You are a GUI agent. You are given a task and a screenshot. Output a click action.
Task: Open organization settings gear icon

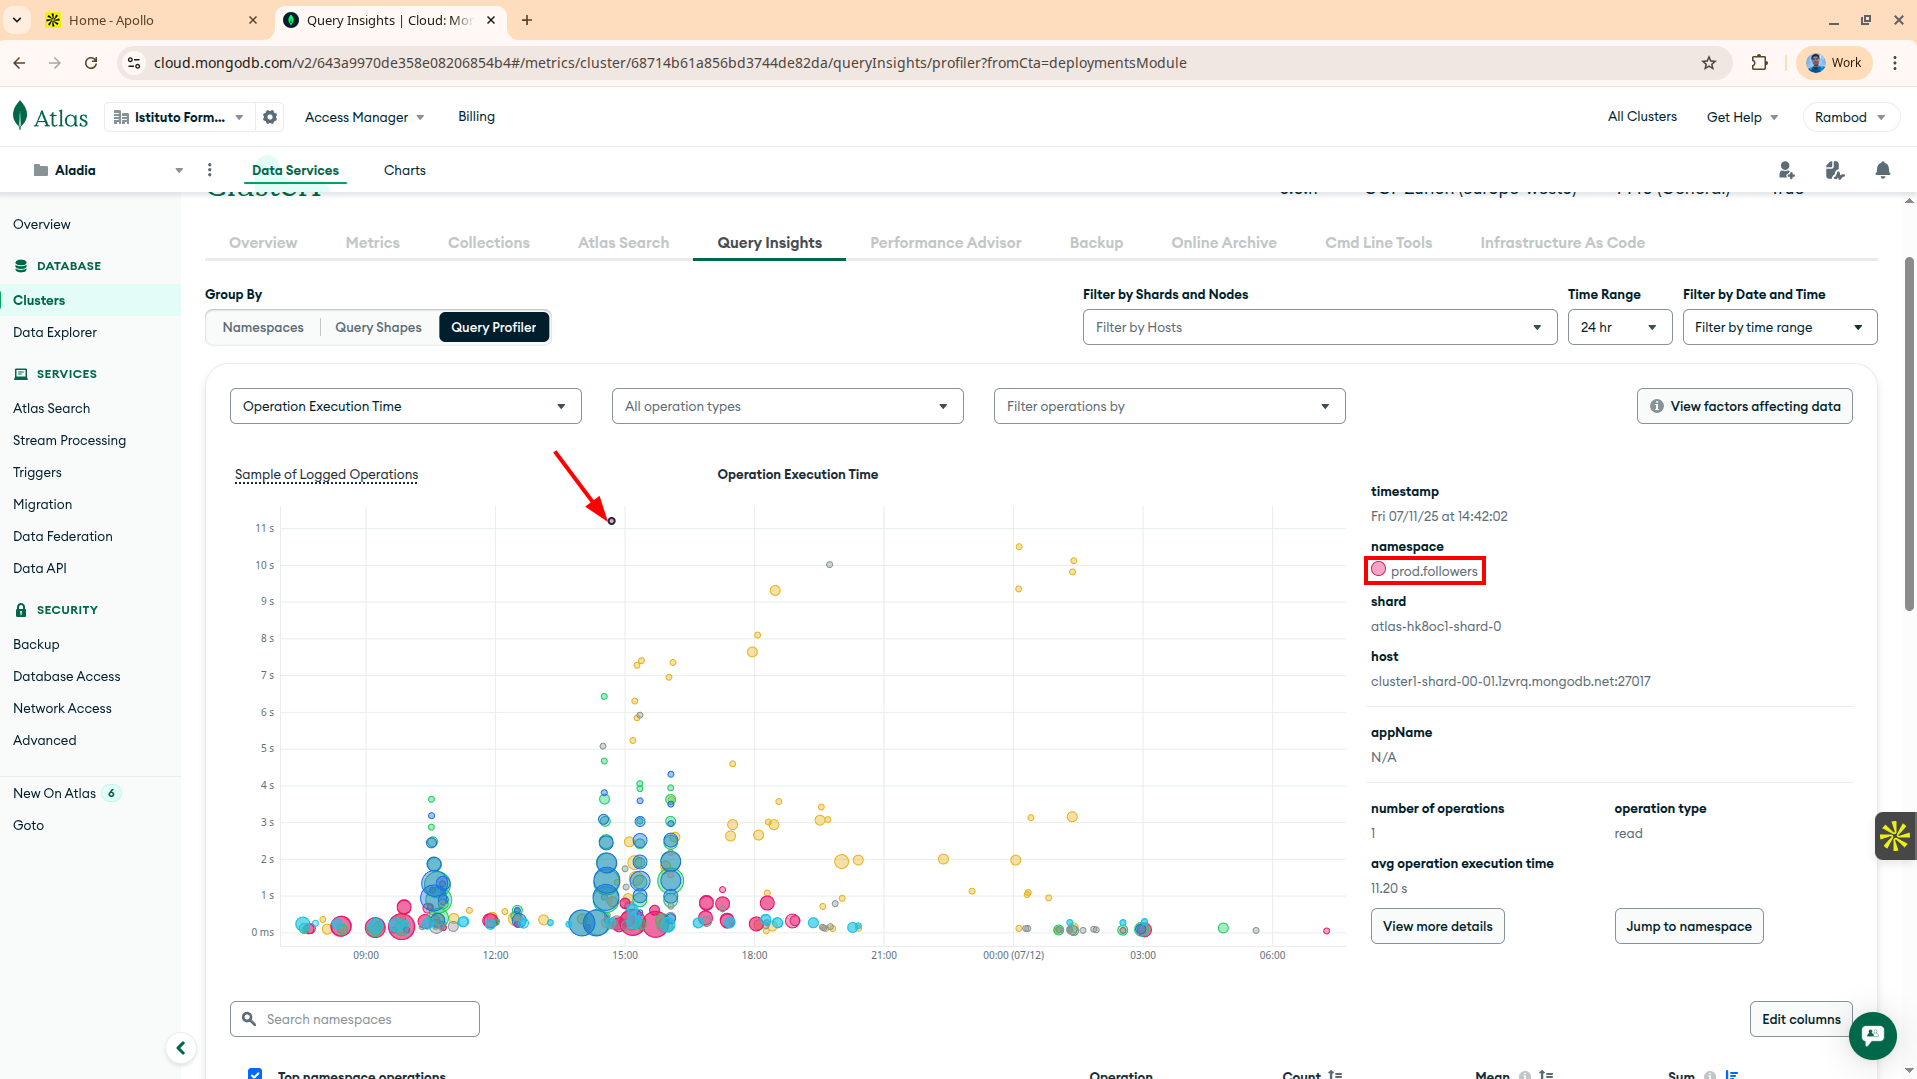pos(270,117)
